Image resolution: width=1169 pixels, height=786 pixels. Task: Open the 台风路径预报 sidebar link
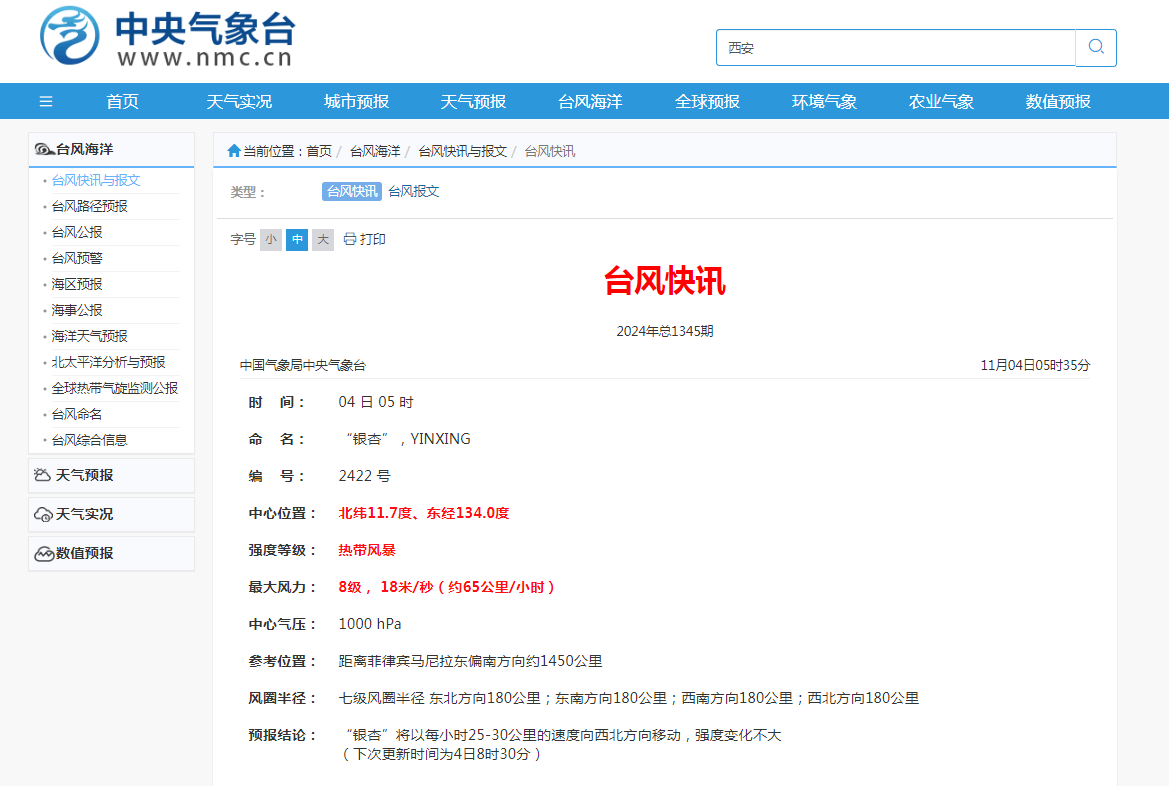[x=90, y=206]
